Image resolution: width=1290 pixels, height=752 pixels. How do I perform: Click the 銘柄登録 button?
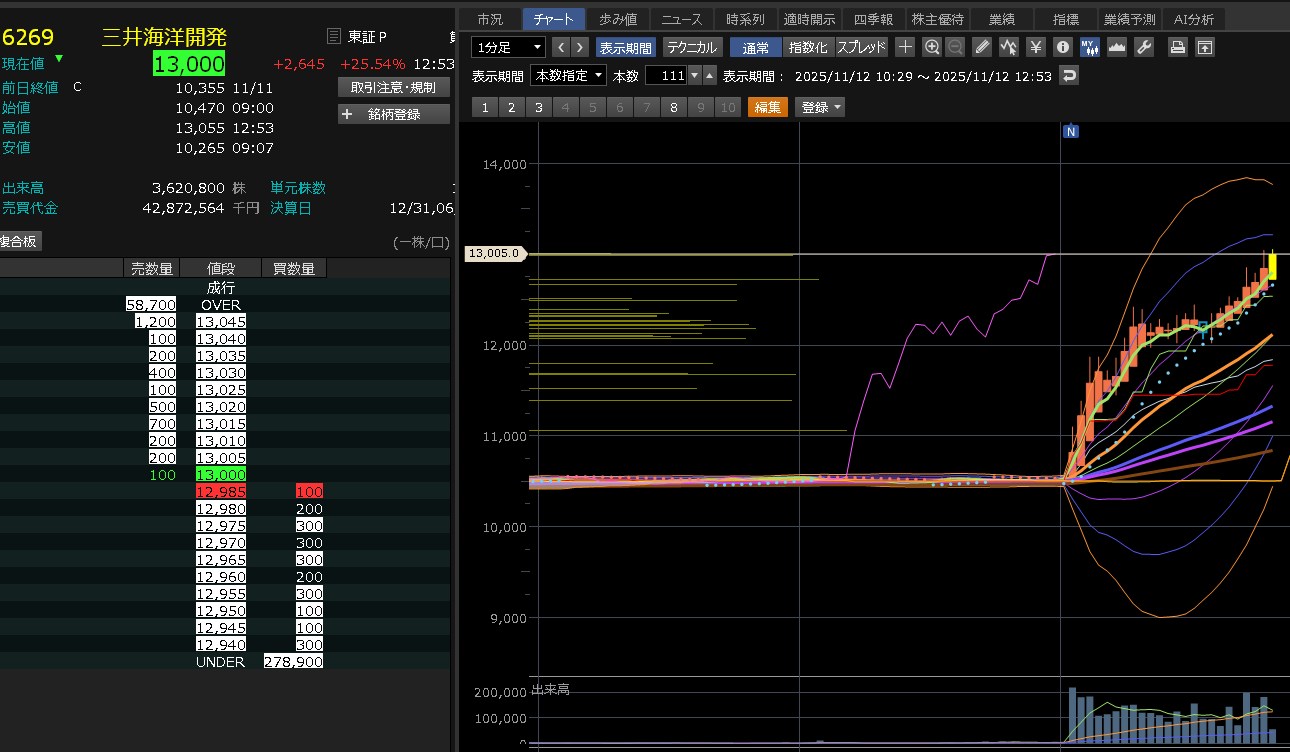pyautogui.click(x=393, y=114)
